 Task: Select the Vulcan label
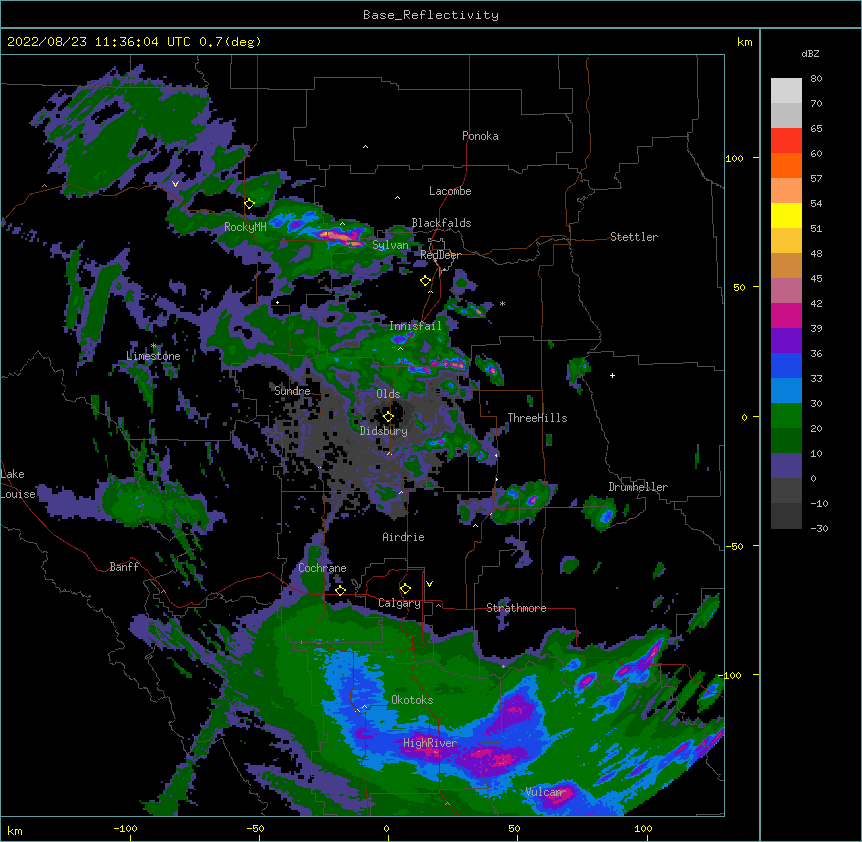544,792
